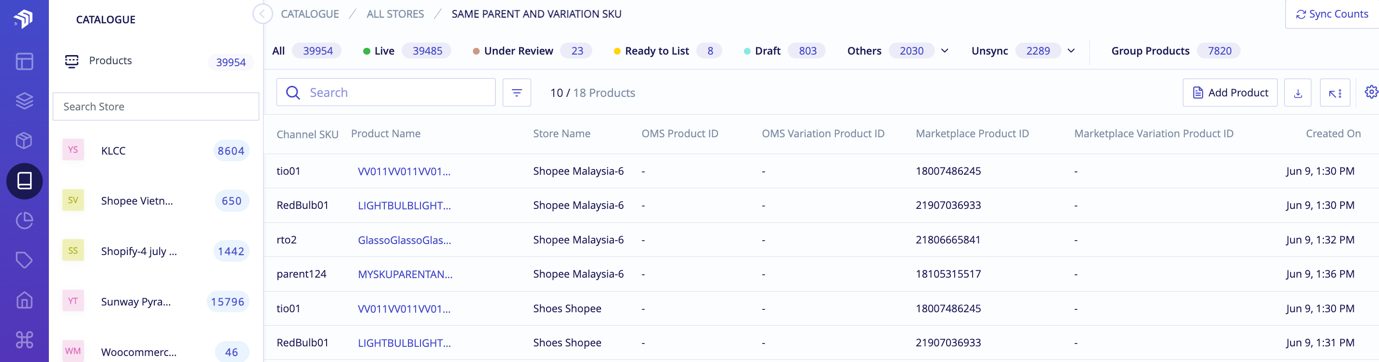The width and height of the screenshot is (1379, 362).
Task: Click the OMS Product ID column header
Action: [680, 133]
